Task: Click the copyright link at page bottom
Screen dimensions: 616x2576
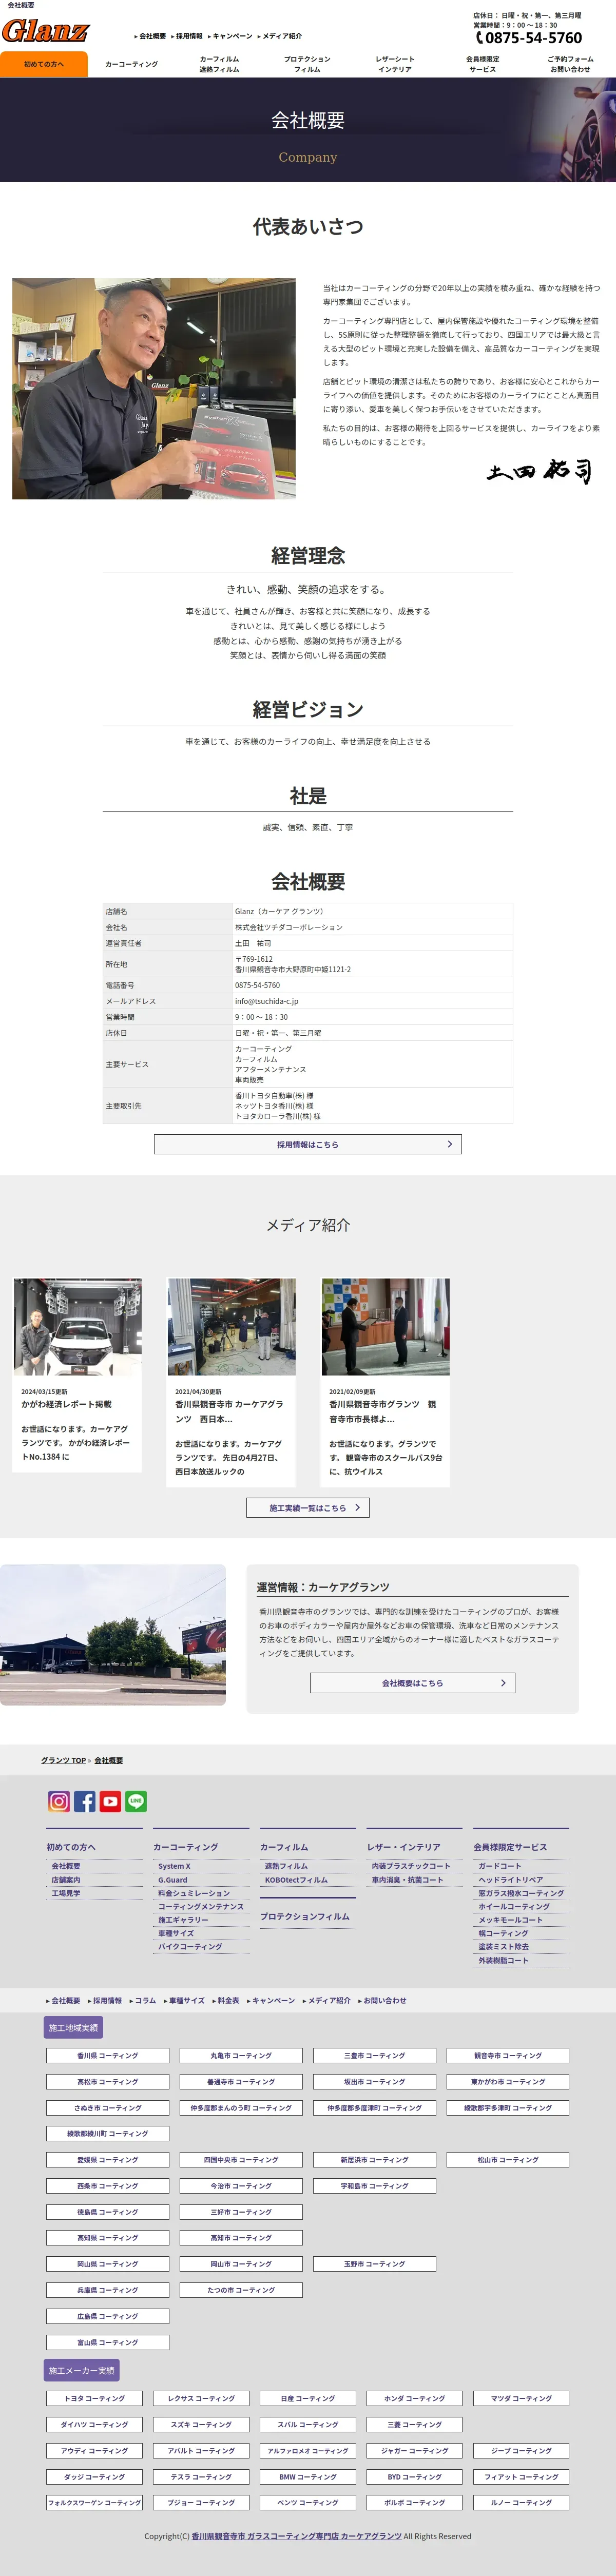Action: tap(297, 2536)
